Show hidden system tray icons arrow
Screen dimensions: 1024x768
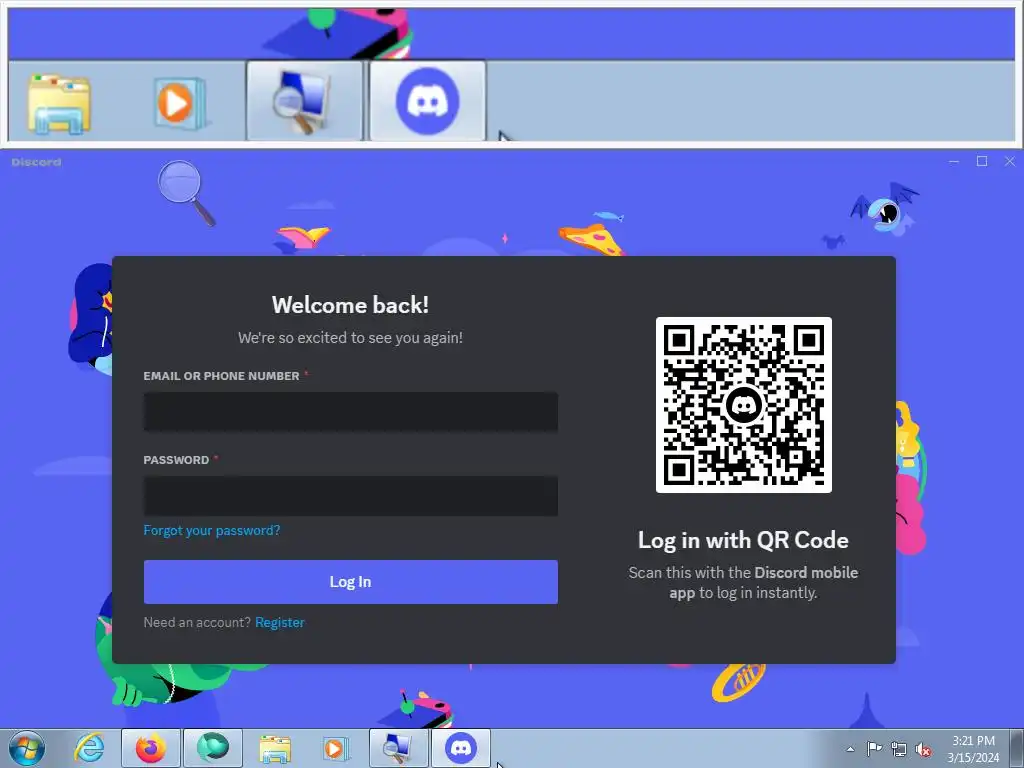point(850,749)
